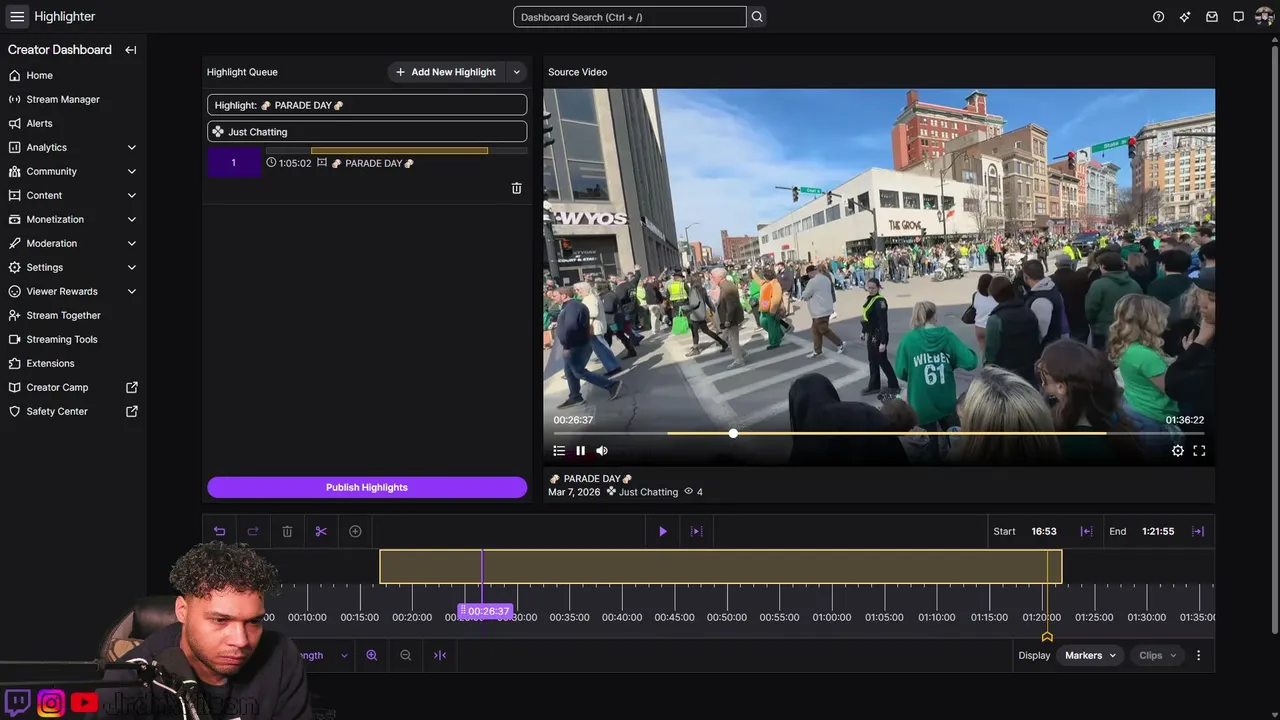Toggle the Clips display option
Image resolution: width=1280 pixels, height=720 pixels.
(x=1157, y=655)
